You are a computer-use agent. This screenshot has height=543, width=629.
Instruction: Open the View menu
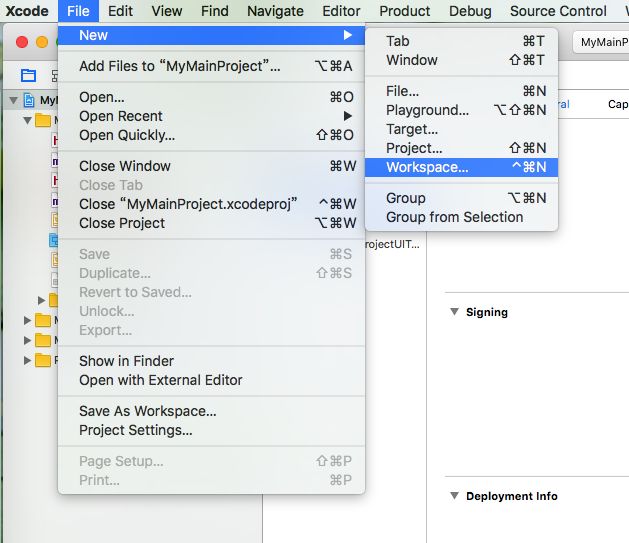click(x=167, y=11)
